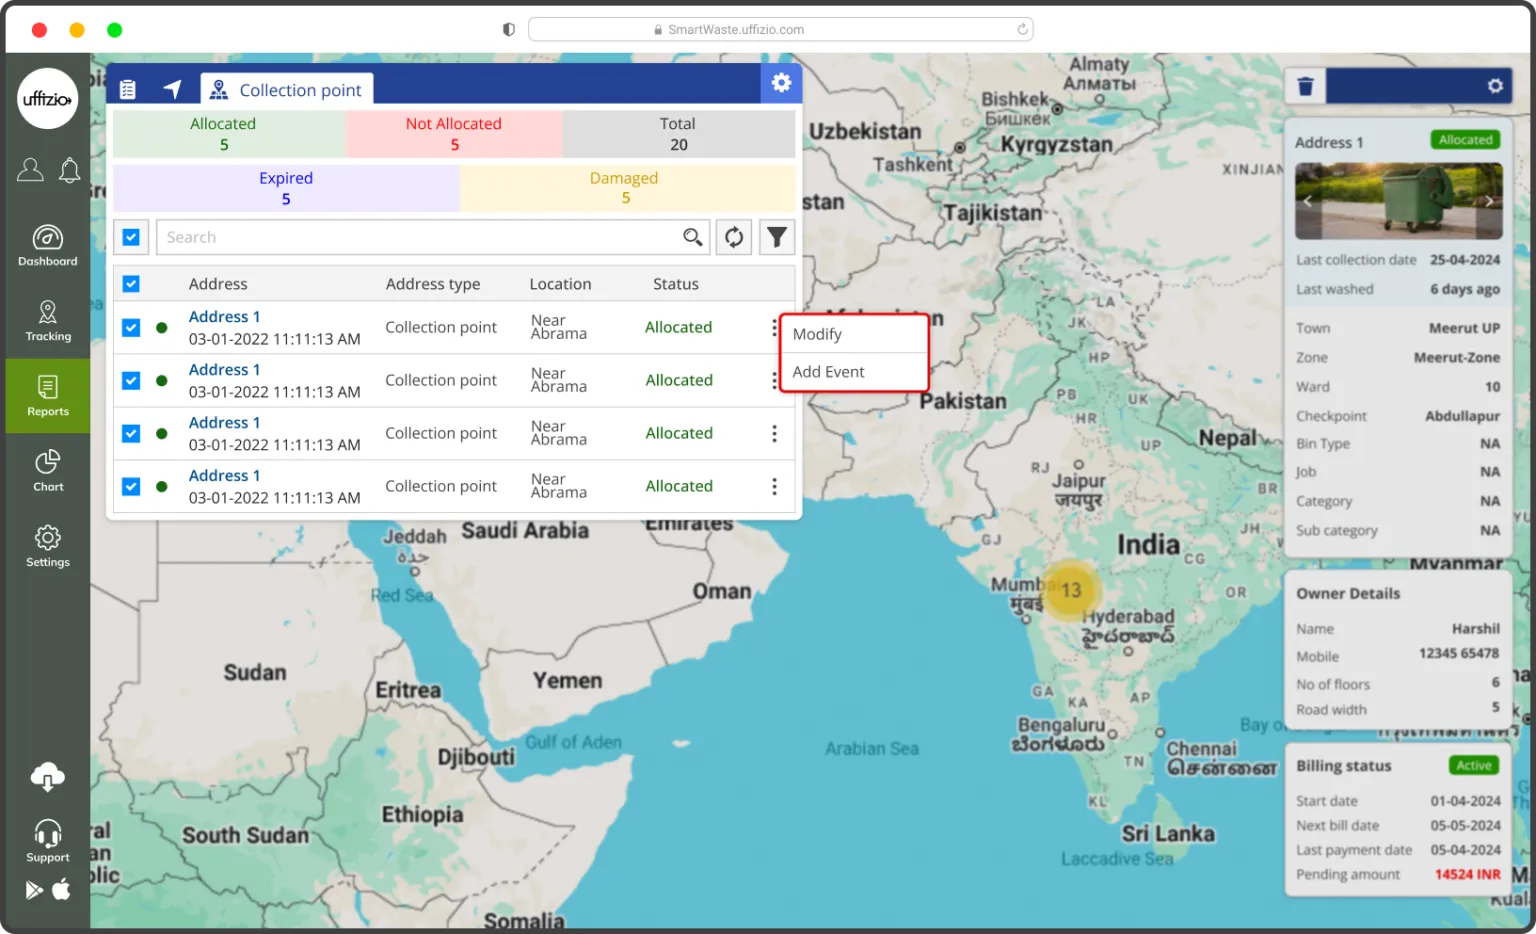
Task: Open three-dot menu on third Address row
Action: 774,433
